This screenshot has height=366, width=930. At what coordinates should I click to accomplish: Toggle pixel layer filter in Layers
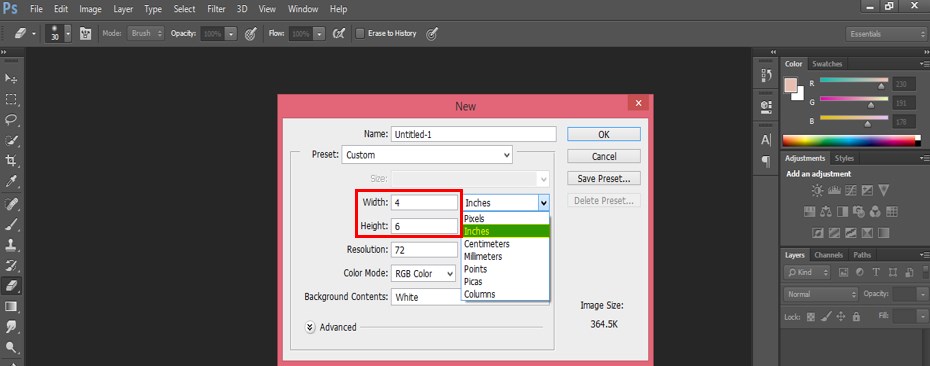click(x=843, y=273)
